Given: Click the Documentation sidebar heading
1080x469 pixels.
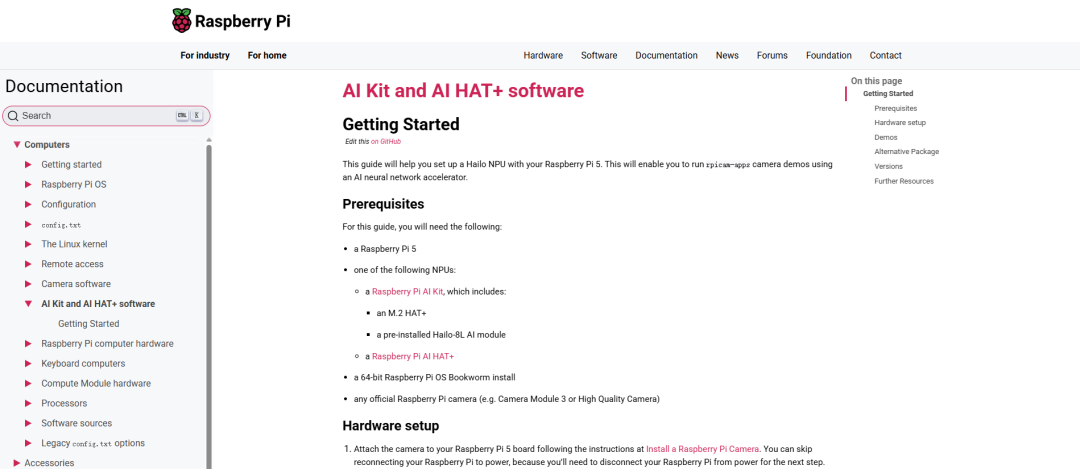Looking at the screenshot, I should (x=64, y=86).
